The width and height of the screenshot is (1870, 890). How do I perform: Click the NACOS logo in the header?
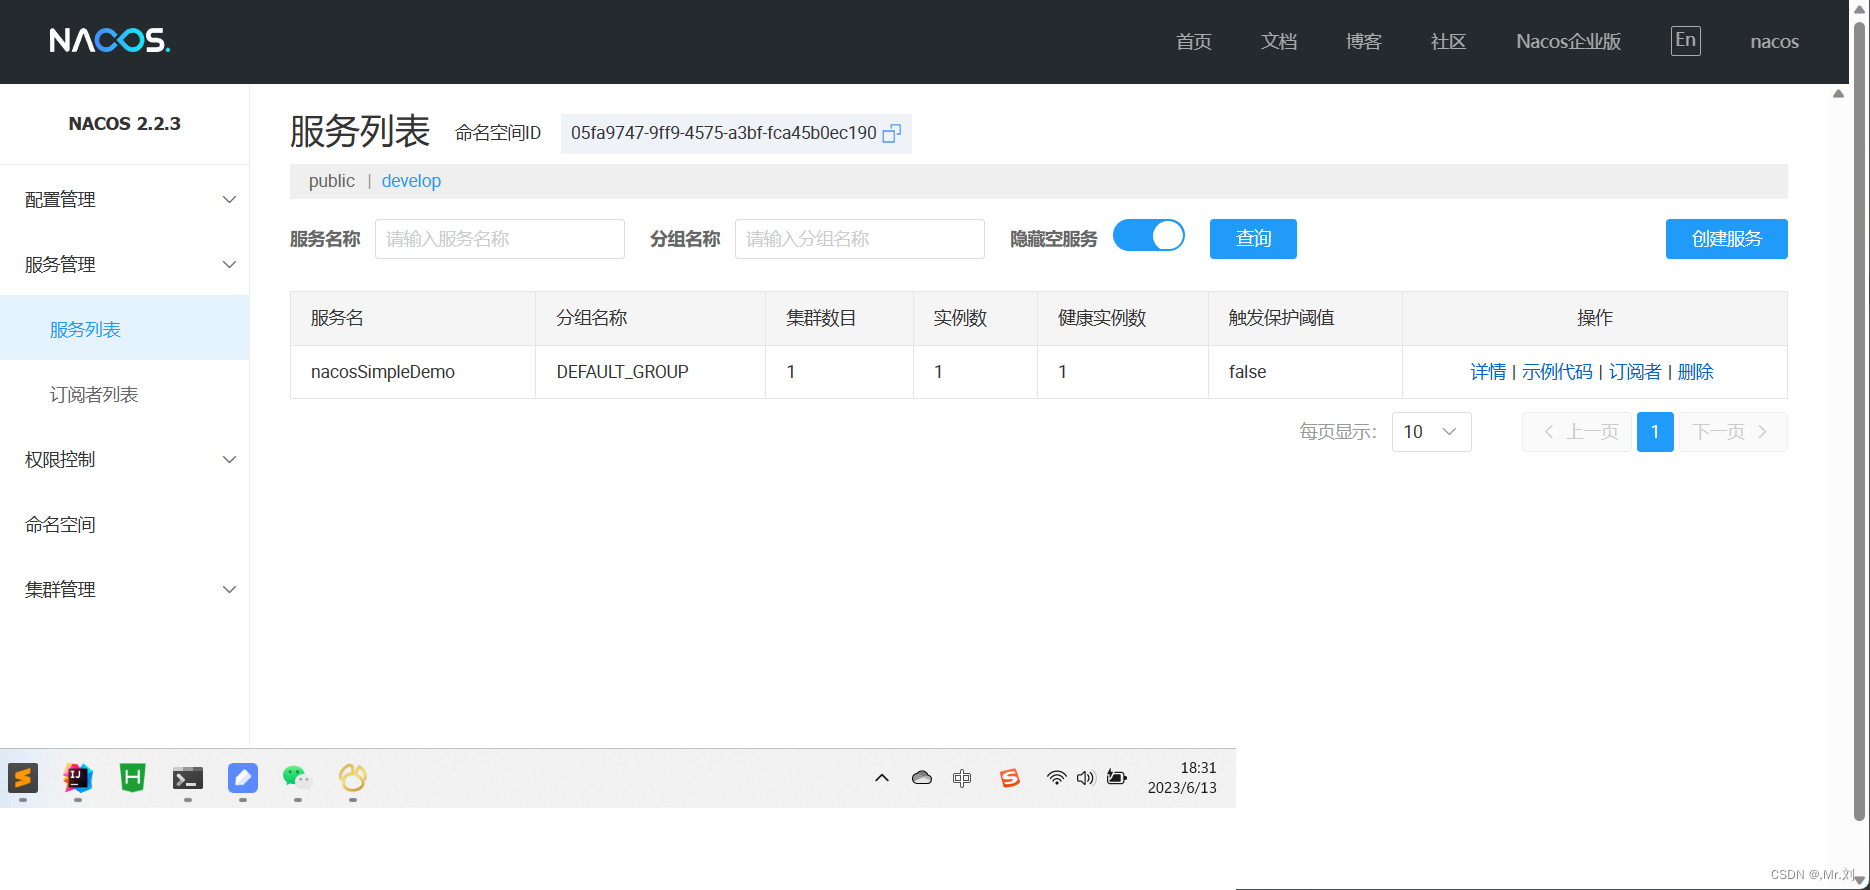coord(110,40)
